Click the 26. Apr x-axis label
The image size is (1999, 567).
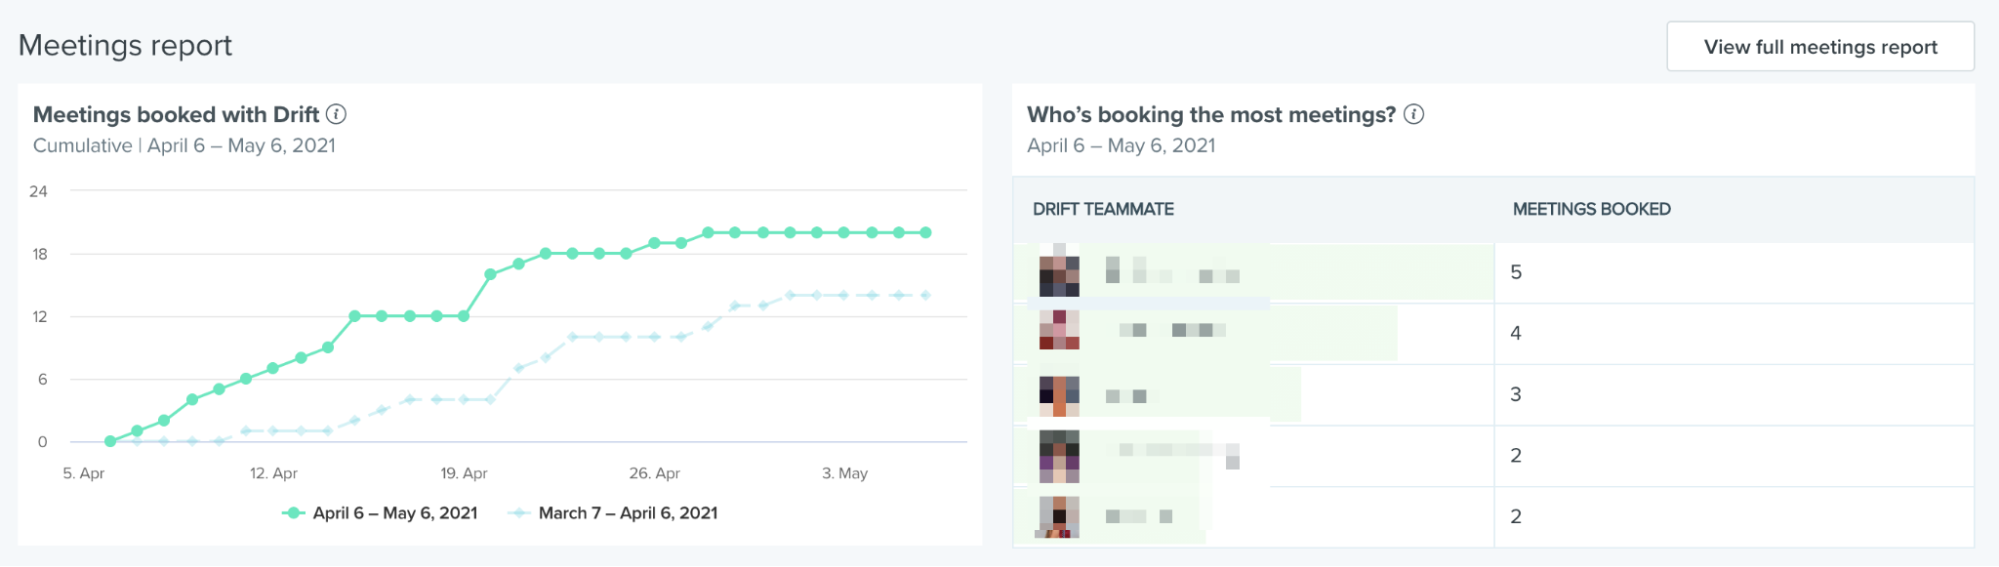(655, 473)
